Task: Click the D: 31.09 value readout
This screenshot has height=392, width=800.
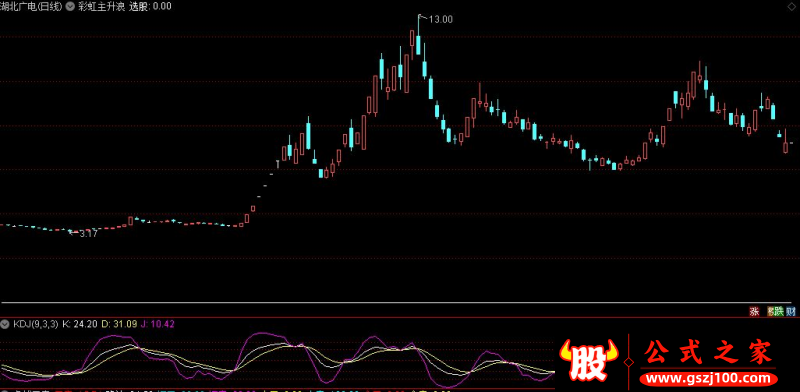Action: click(120, 324)
